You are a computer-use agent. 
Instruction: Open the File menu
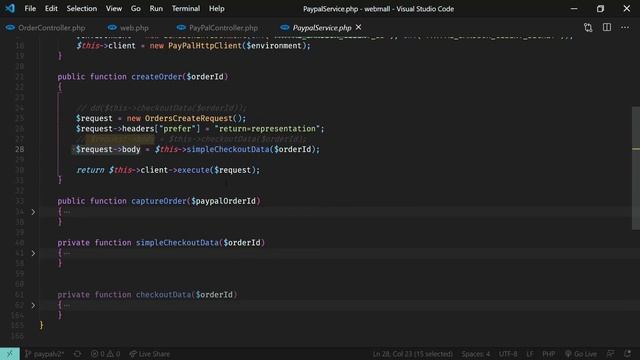30,9
